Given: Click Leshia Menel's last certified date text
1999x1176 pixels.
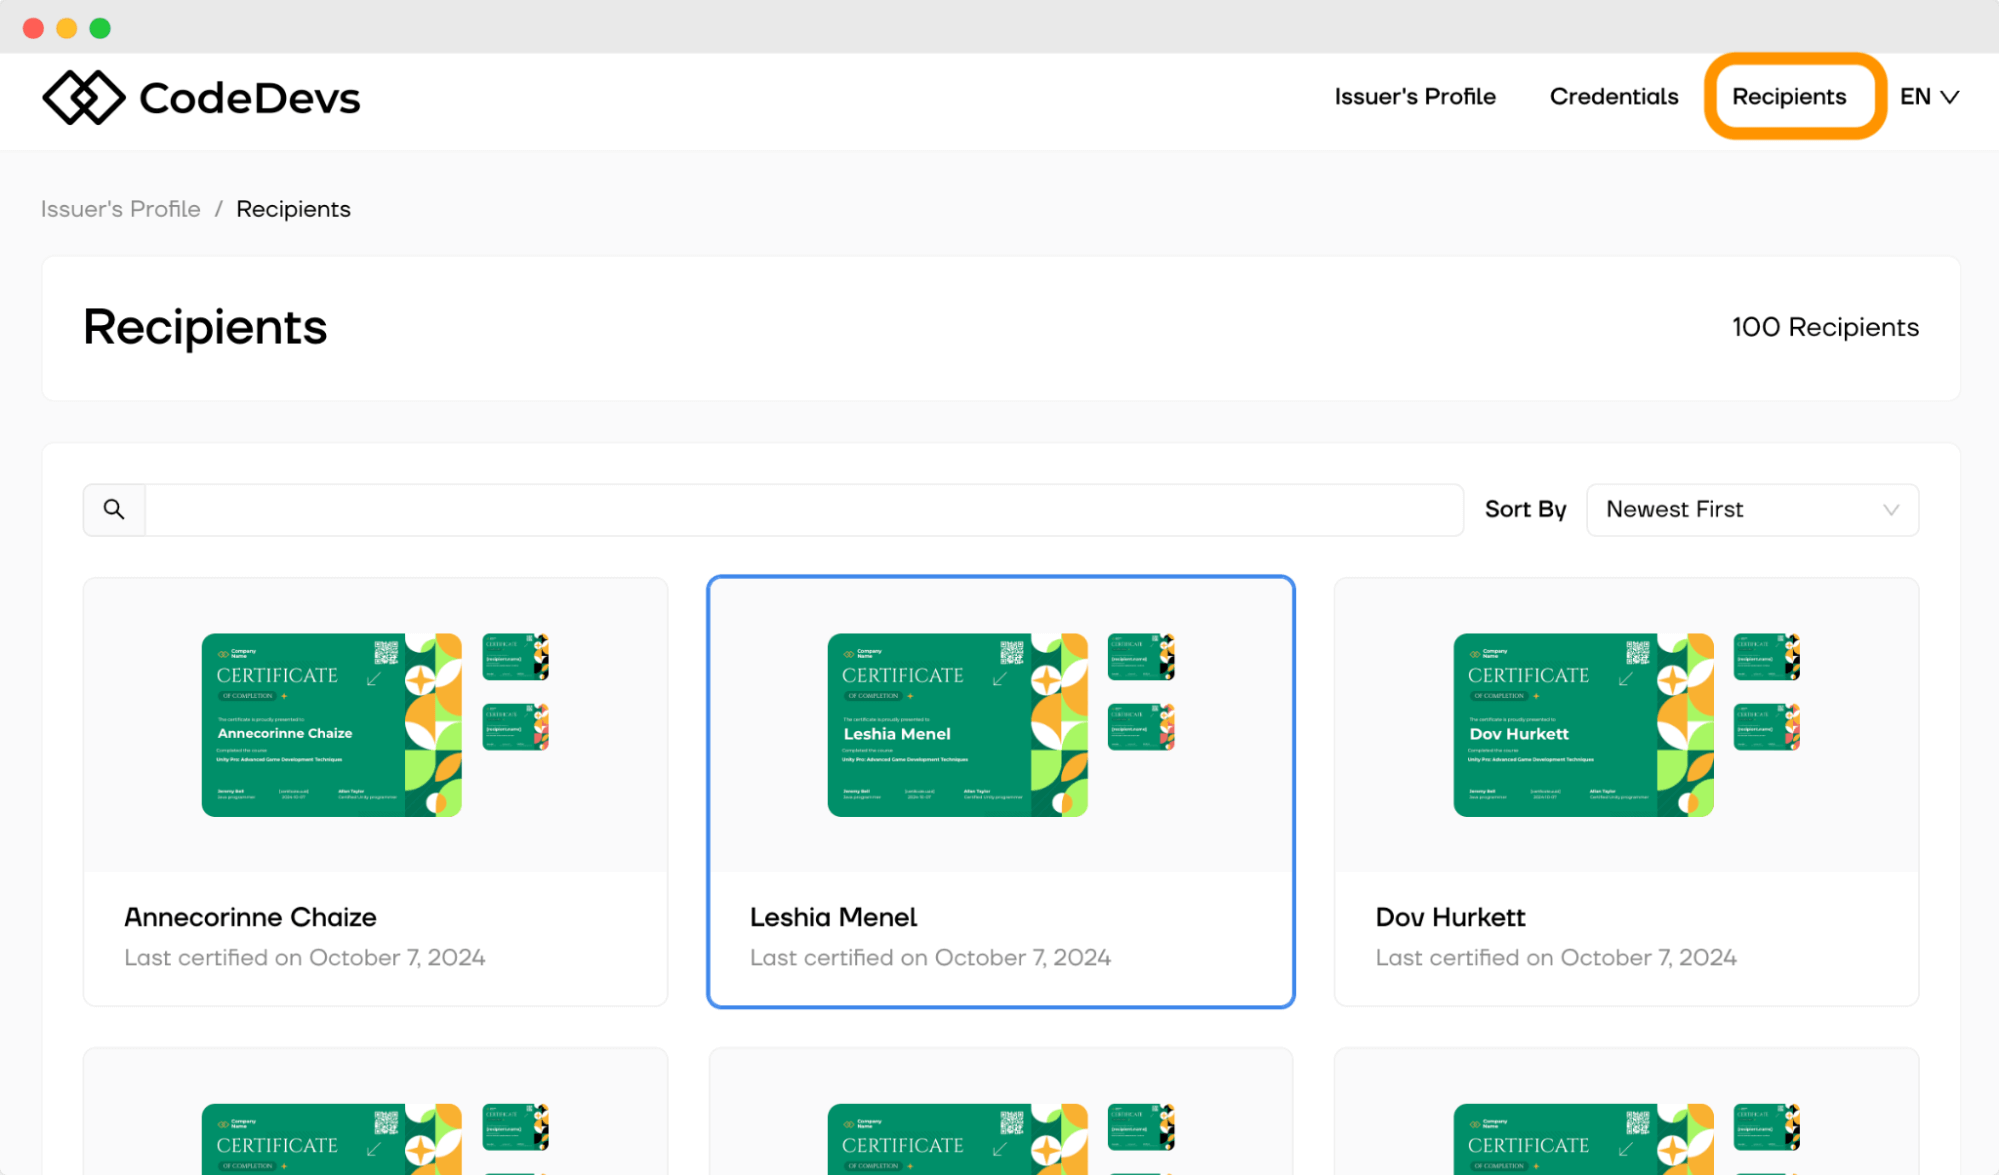Looking at the screenshot, I should (930, 958).
